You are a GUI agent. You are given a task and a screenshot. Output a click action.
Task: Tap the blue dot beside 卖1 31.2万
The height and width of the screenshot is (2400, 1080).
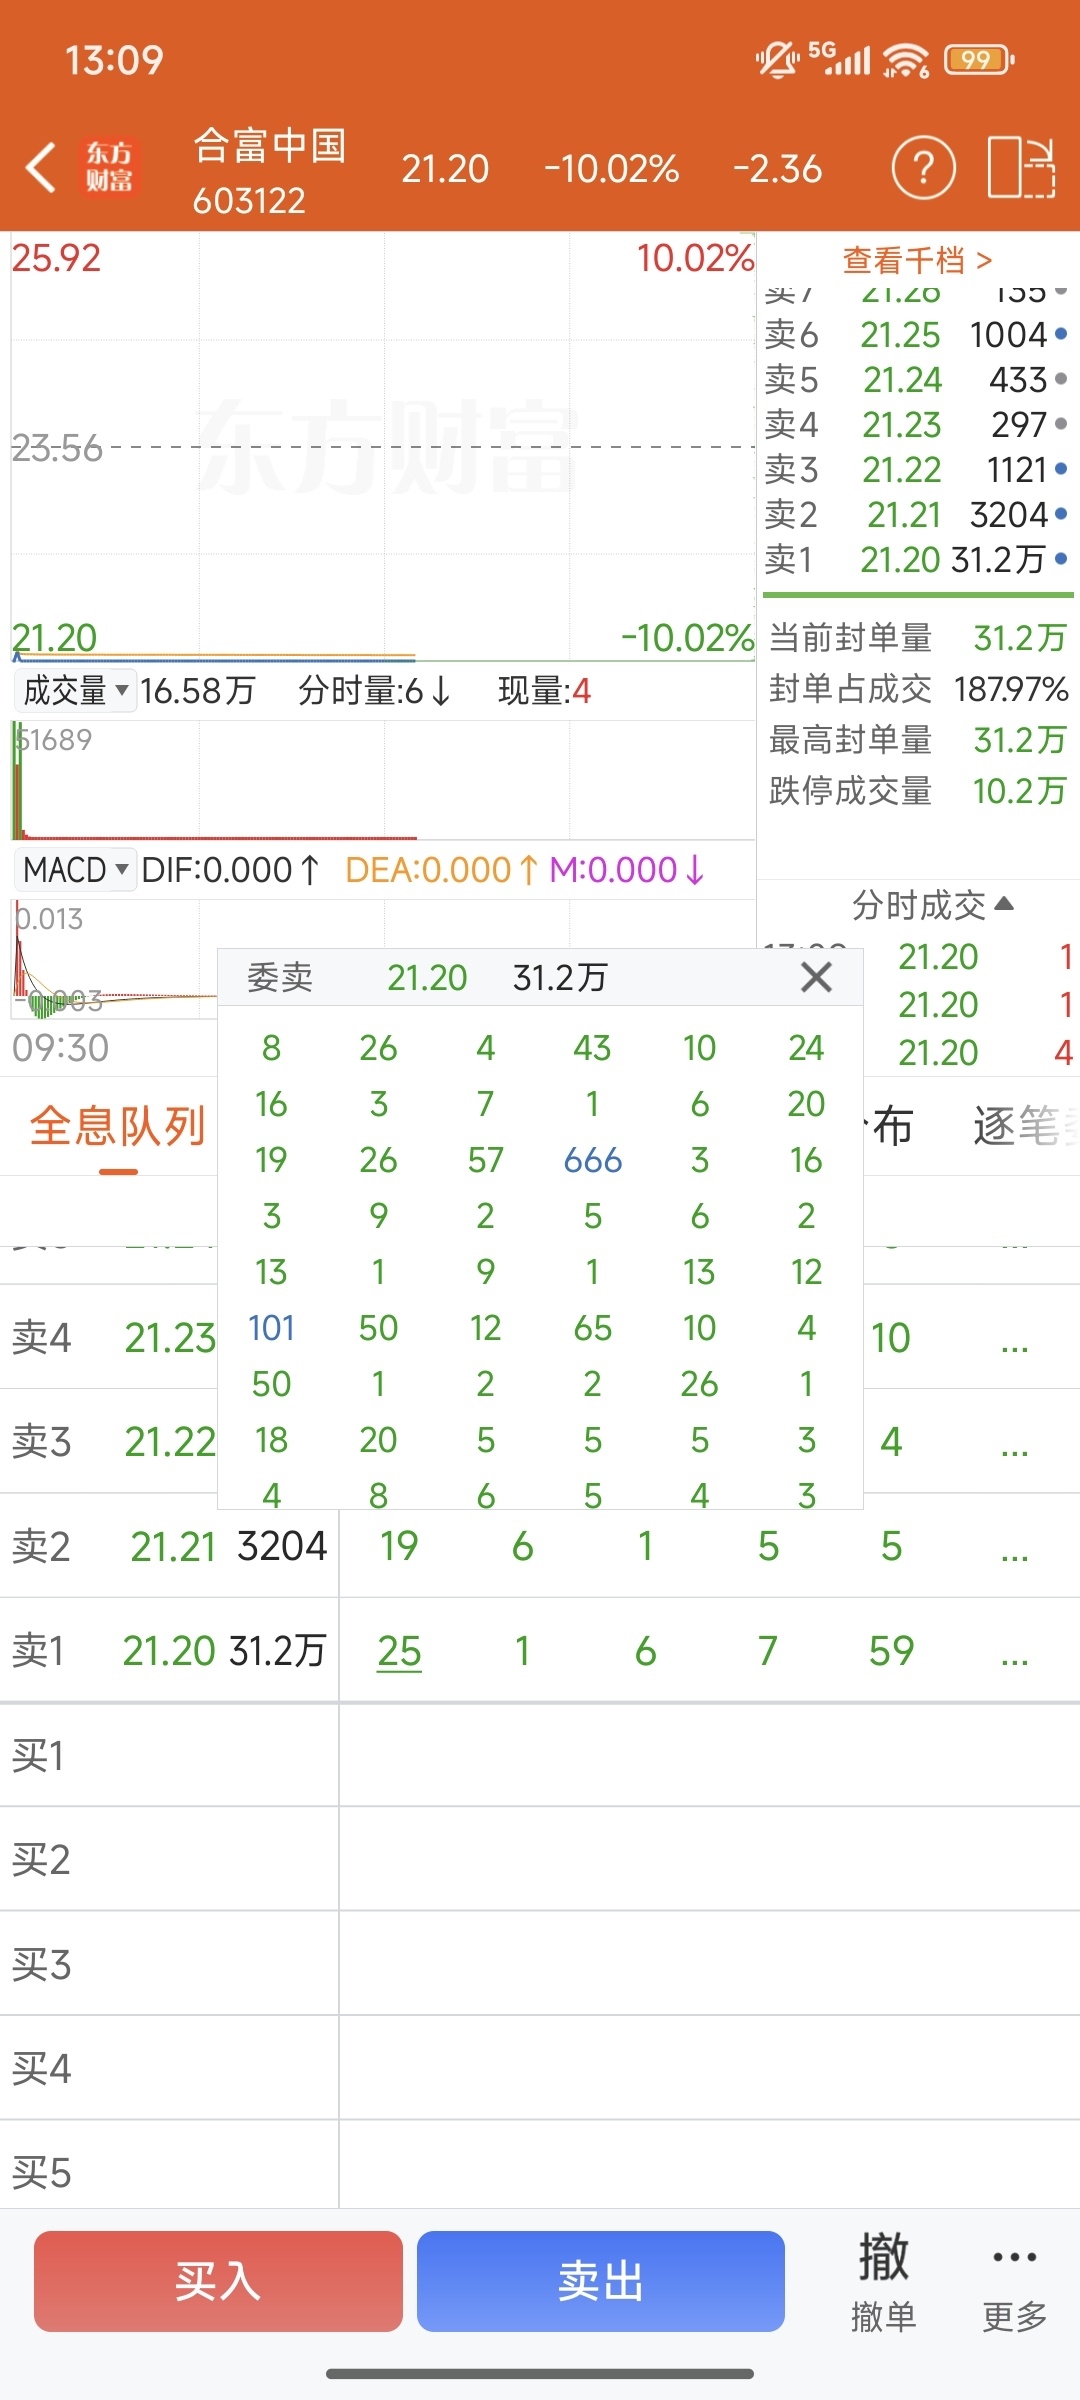(1061, 559)
